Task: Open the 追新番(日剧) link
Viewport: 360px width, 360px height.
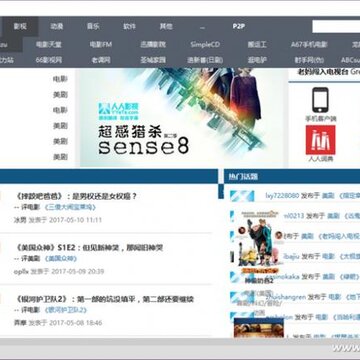Action: click(205, 60)
